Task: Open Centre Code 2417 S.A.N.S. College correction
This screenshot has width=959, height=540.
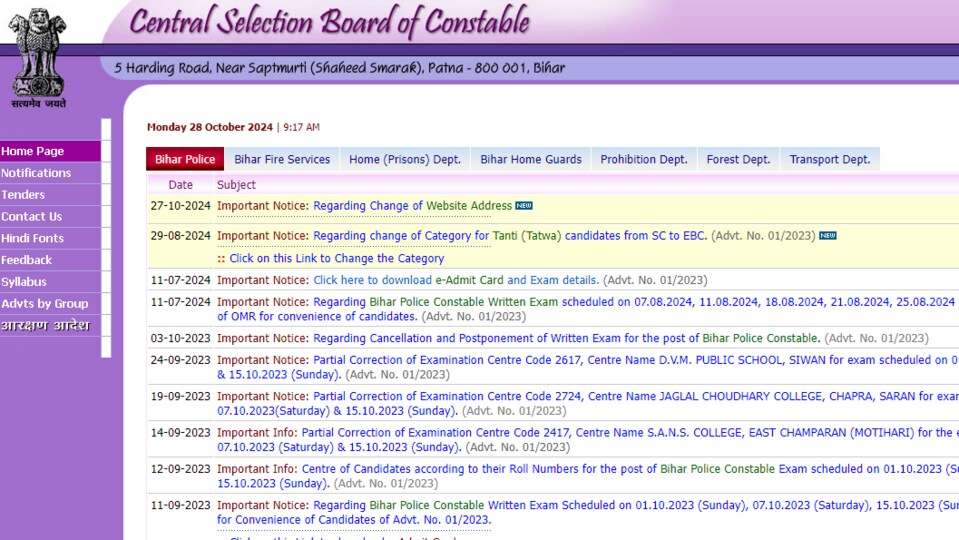Action: coord(585,440)
